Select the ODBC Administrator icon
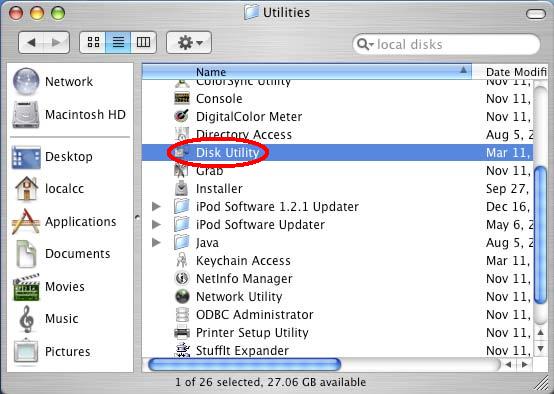This screenshot has width=554, height=394. tap(182, 314)
